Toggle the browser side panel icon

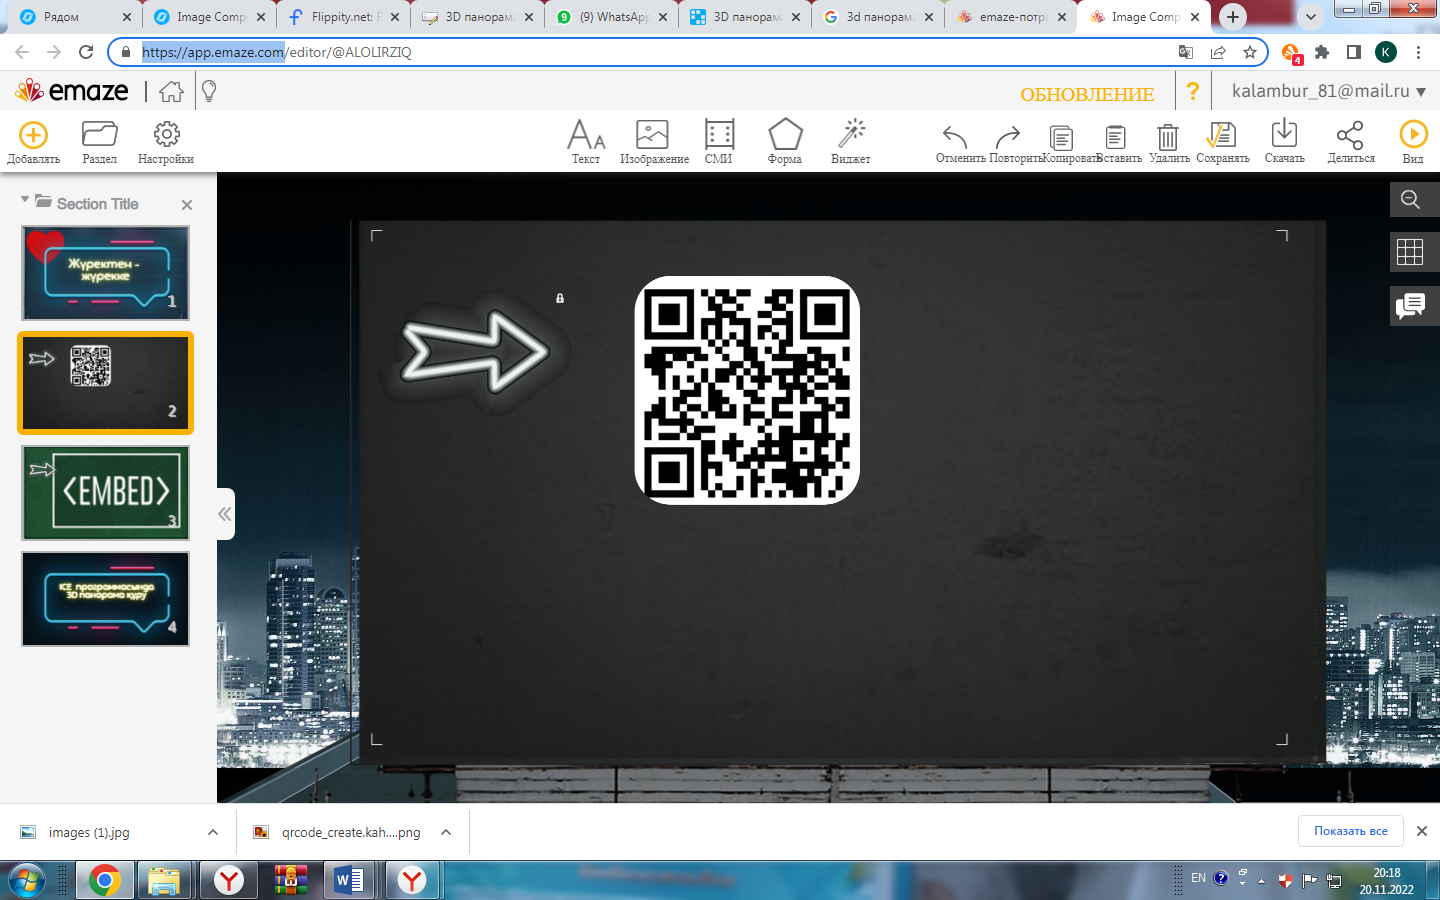1354,52
